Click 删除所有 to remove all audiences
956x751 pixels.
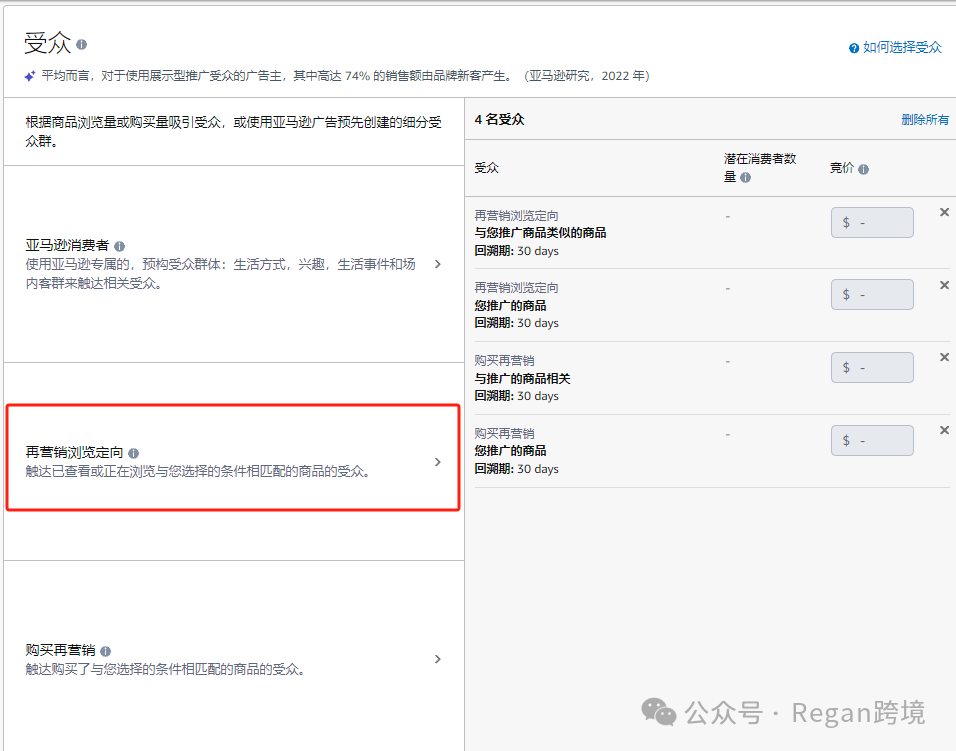coord(925,119)
